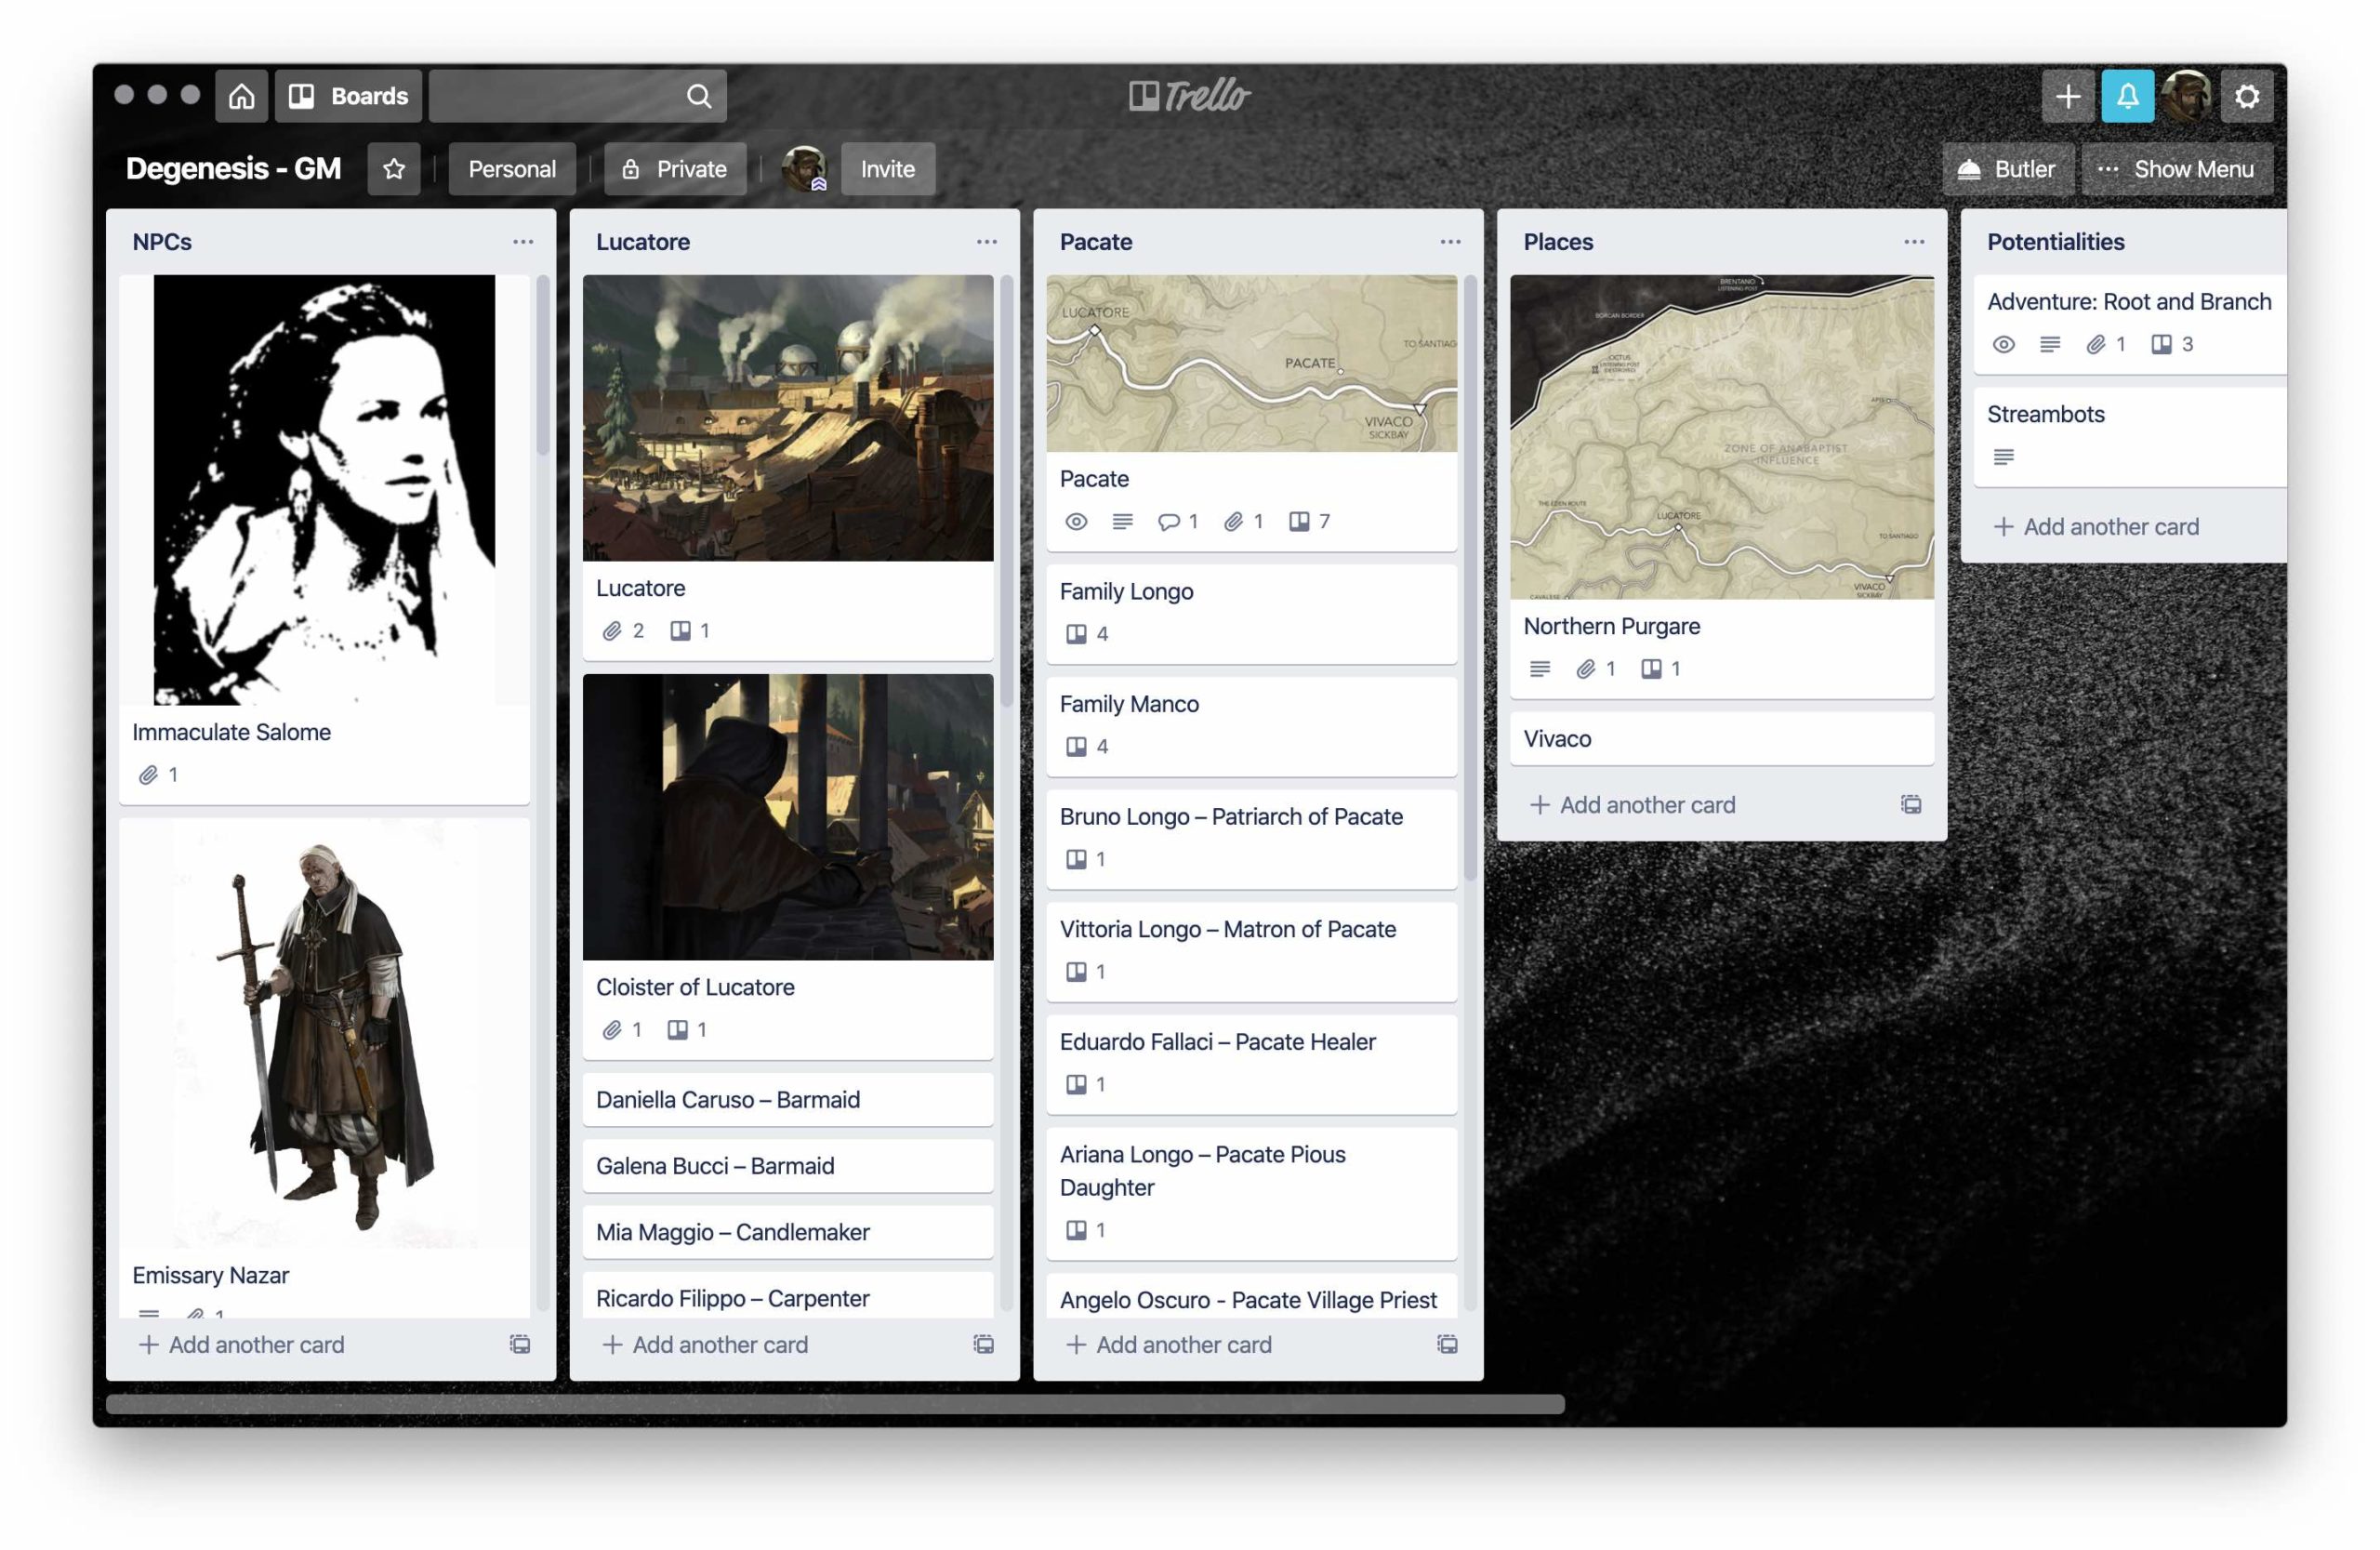Add another card to Places list
Screen dimensions: 2380x1550
coord(1634,805)
